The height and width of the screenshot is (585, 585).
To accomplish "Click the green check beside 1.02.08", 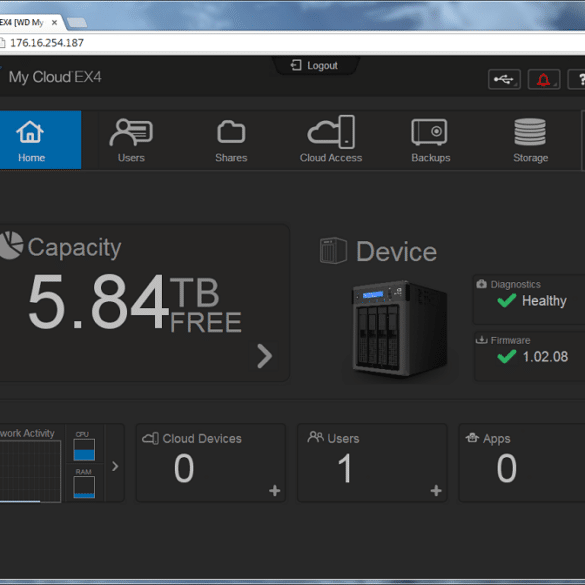I will 507,356.
